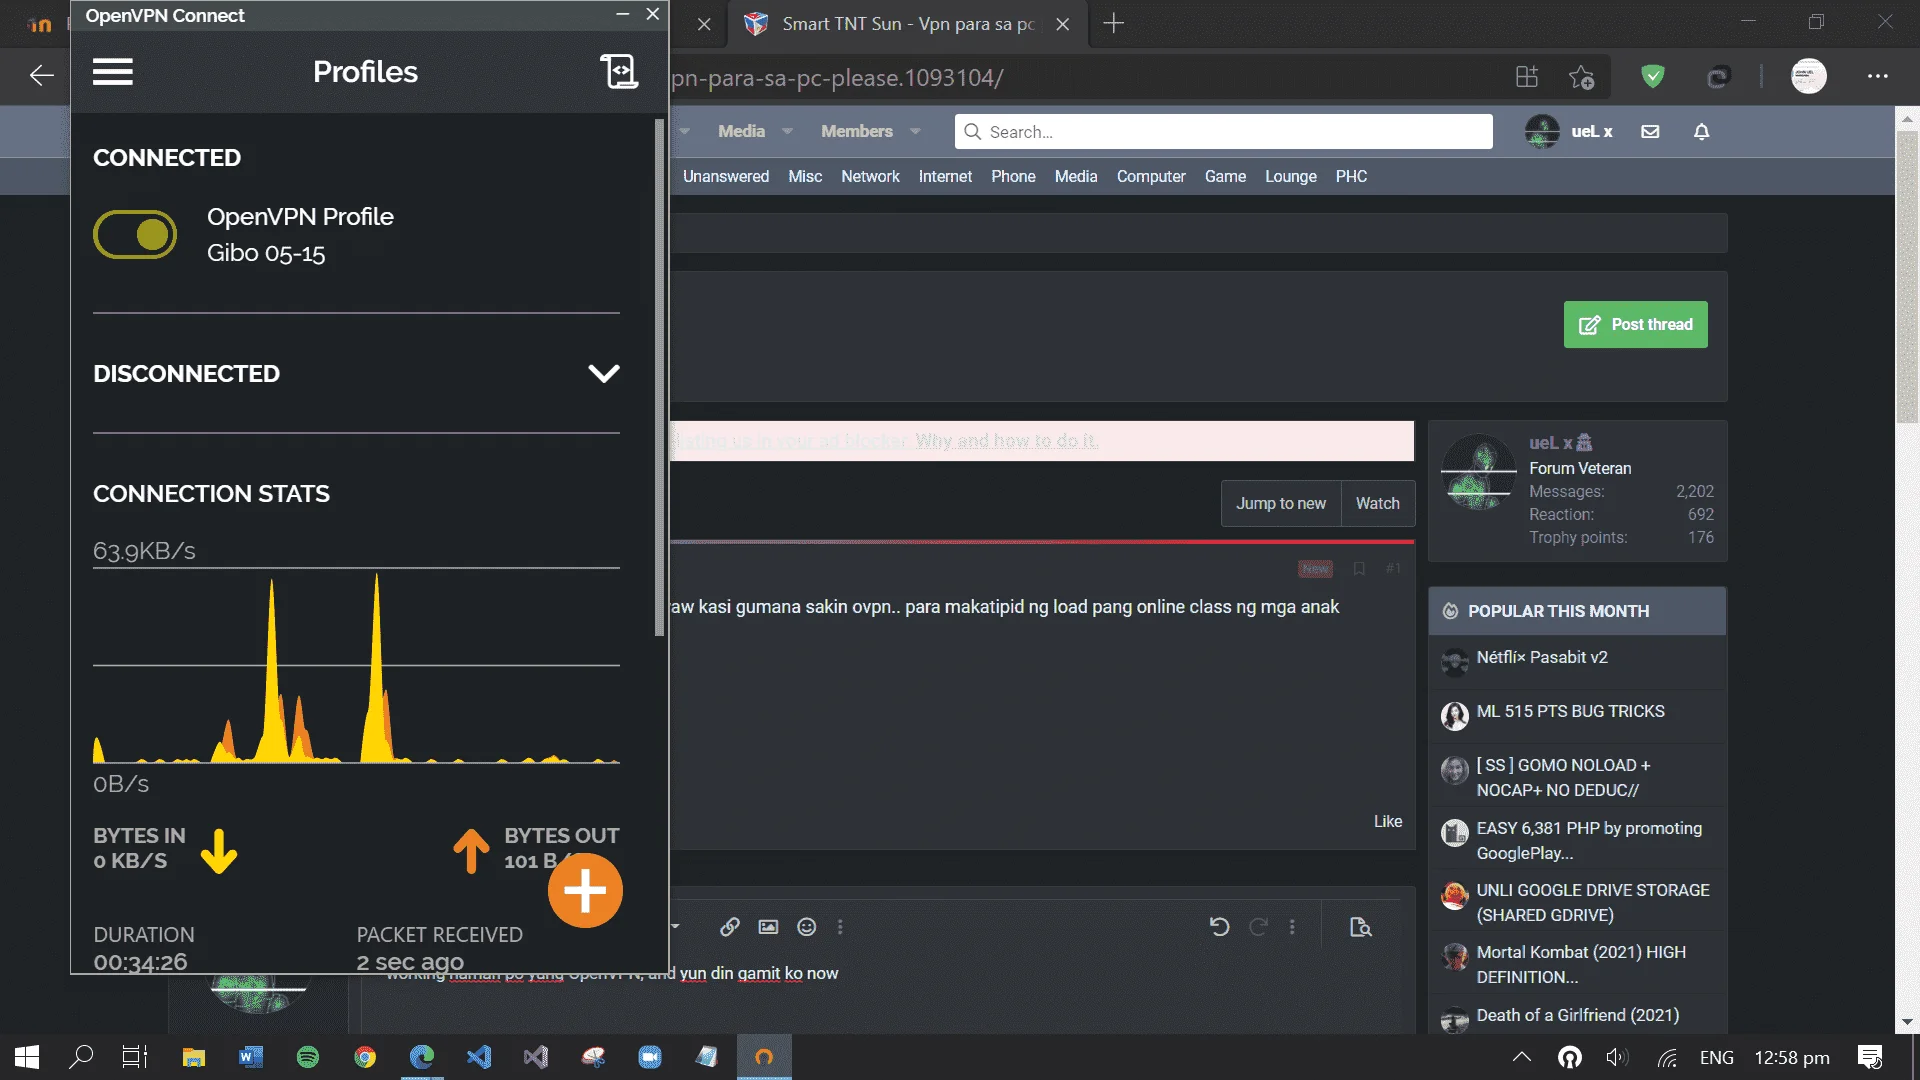The width and height of the screenshot is (1920, 1080).
Task: Open the Network forum section
Action: pyautogui.click(x=870, y=176)
